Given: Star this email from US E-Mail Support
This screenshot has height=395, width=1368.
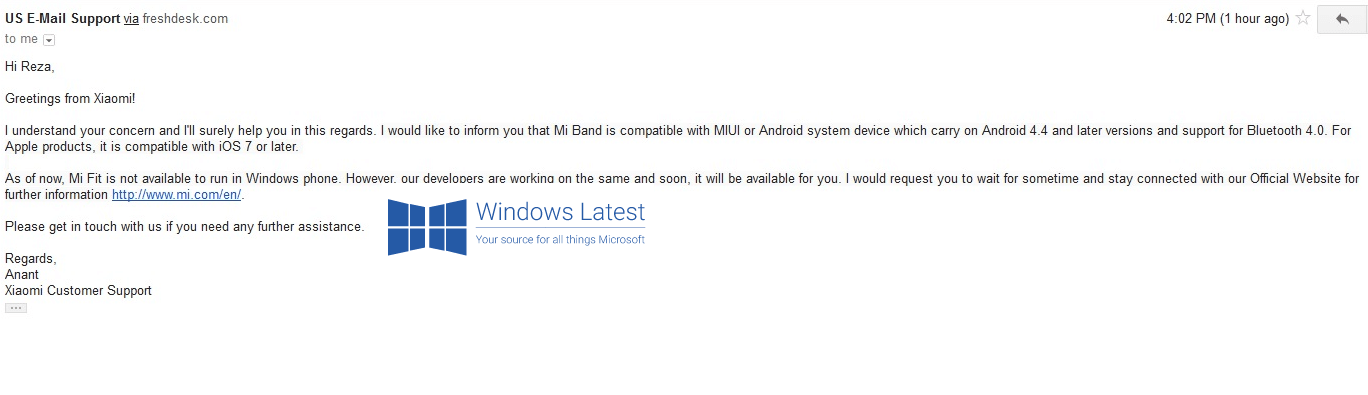Looking at the screenshot, I should pos(1303,18).
